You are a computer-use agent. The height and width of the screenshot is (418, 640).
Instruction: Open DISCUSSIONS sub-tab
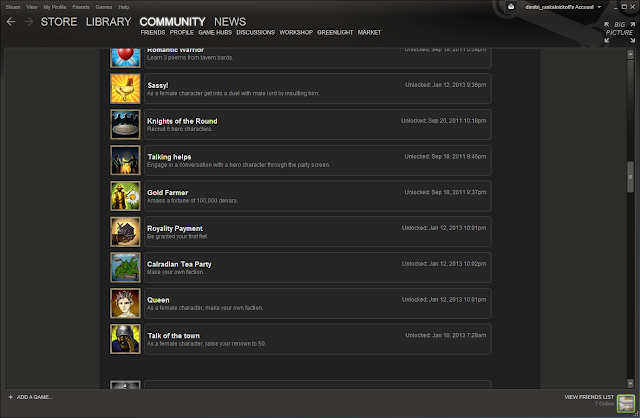256,32
